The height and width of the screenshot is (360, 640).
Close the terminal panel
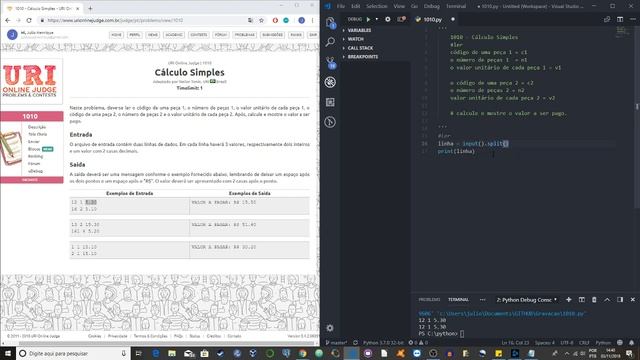[x=633, y=300]
